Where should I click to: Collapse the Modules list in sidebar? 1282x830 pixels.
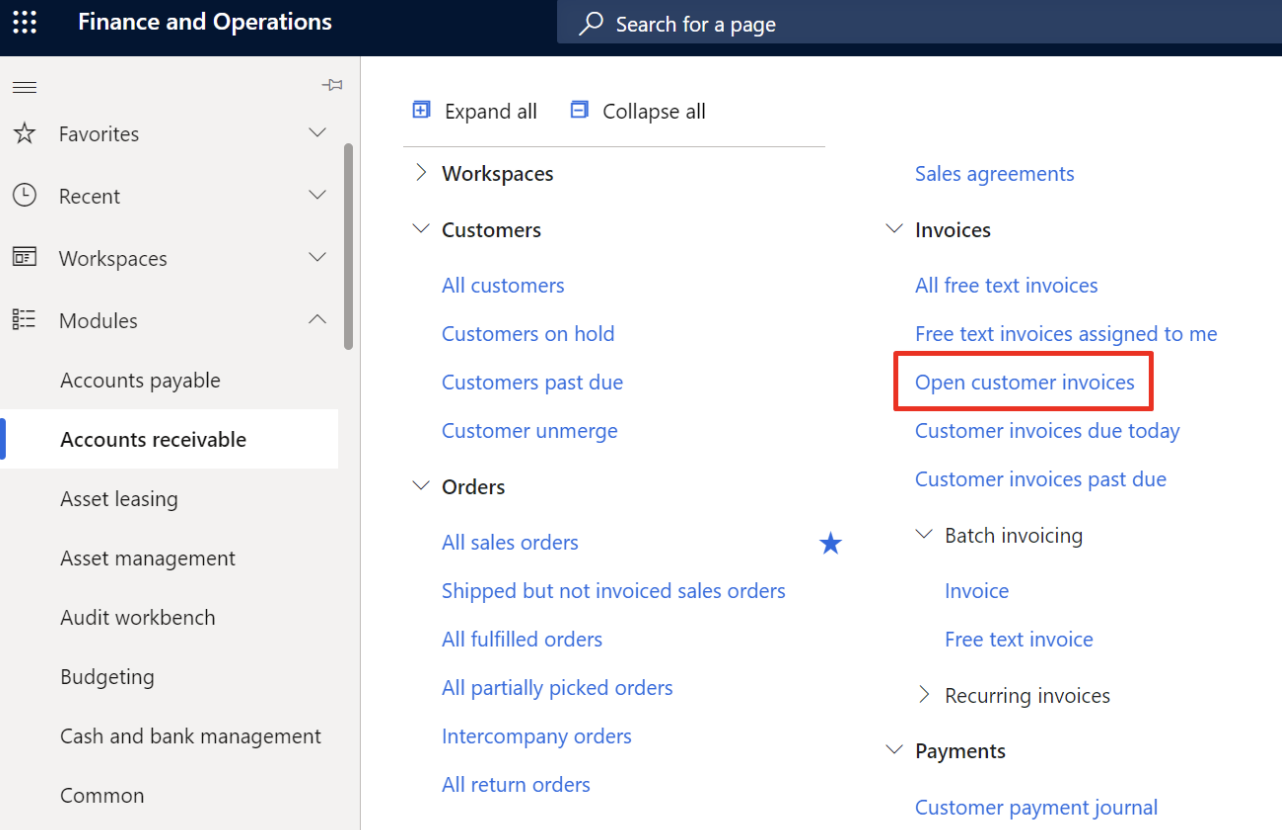click(x=317, y=319)
